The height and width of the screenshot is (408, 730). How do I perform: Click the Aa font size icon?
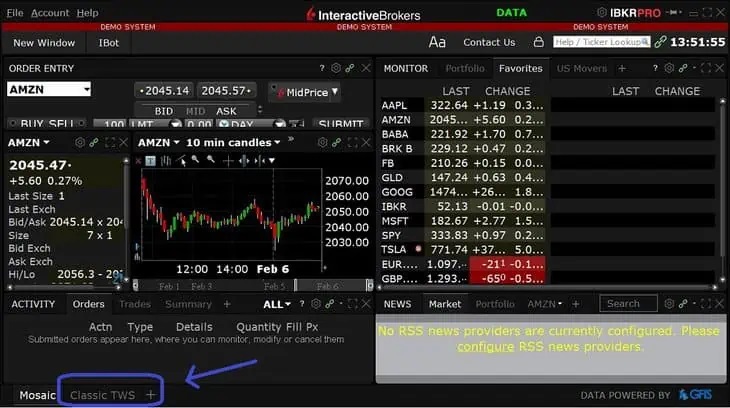(x=437, y=42)
